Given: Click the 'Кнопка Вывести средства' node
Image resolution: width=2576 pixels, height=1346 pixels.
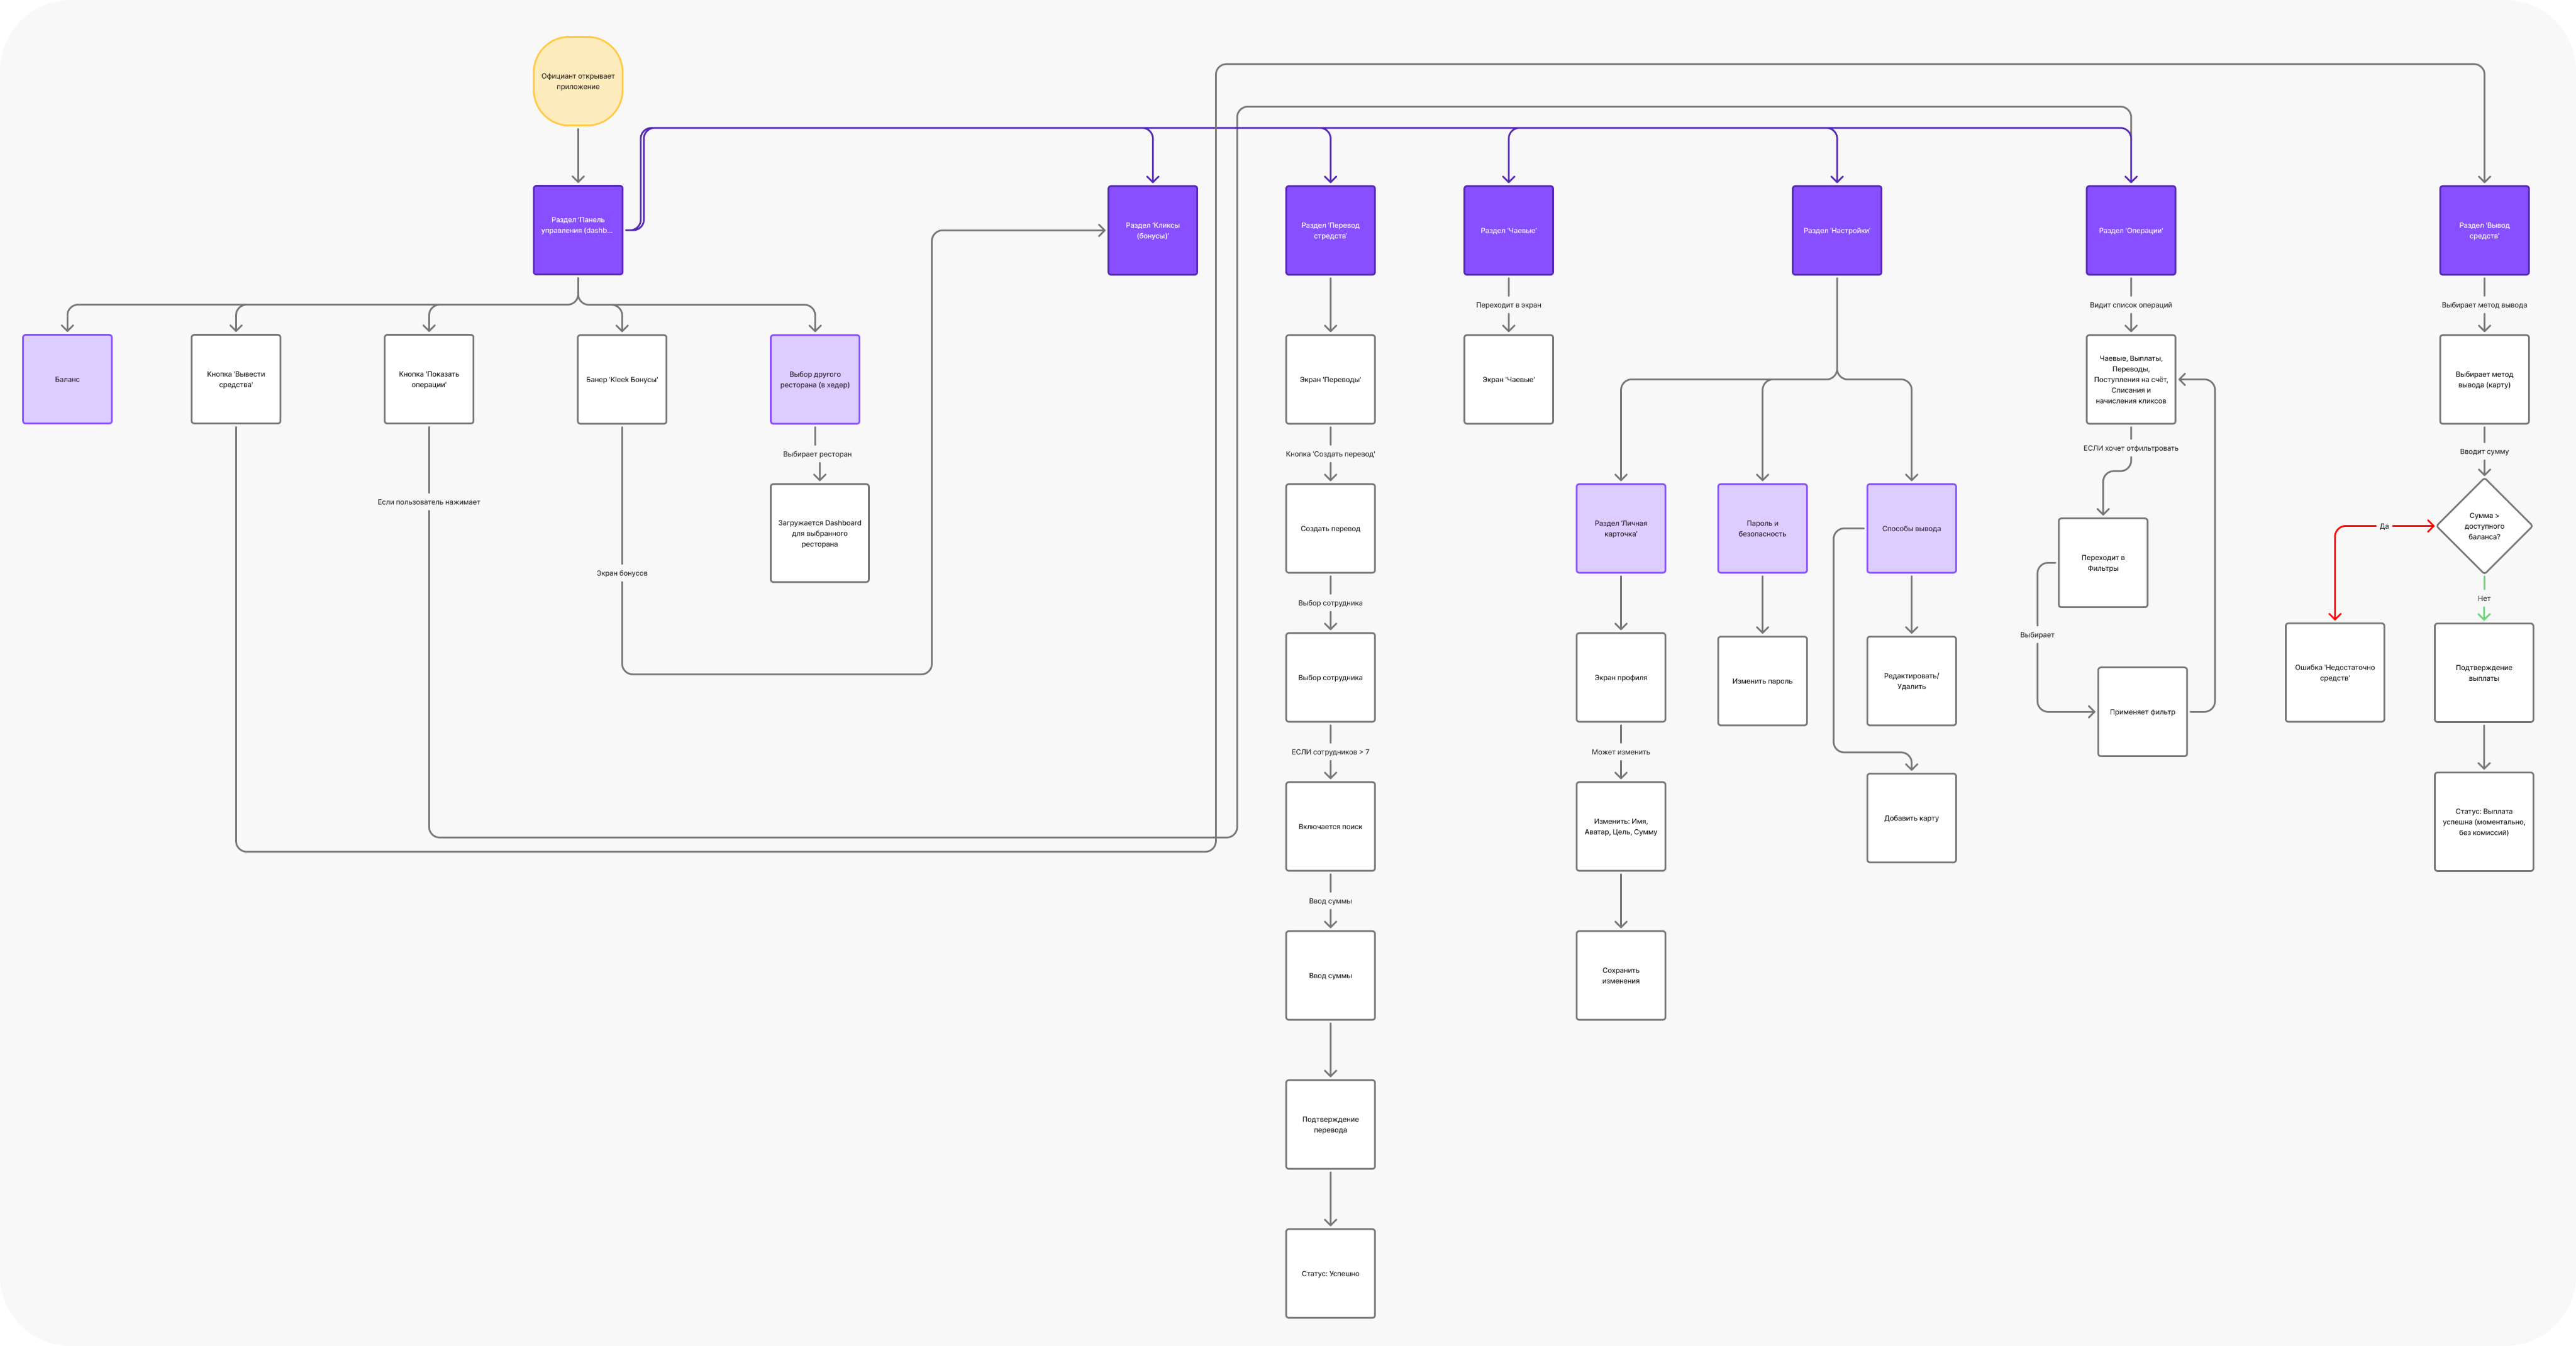Looking at the screenshot, I should coord(236,379).
